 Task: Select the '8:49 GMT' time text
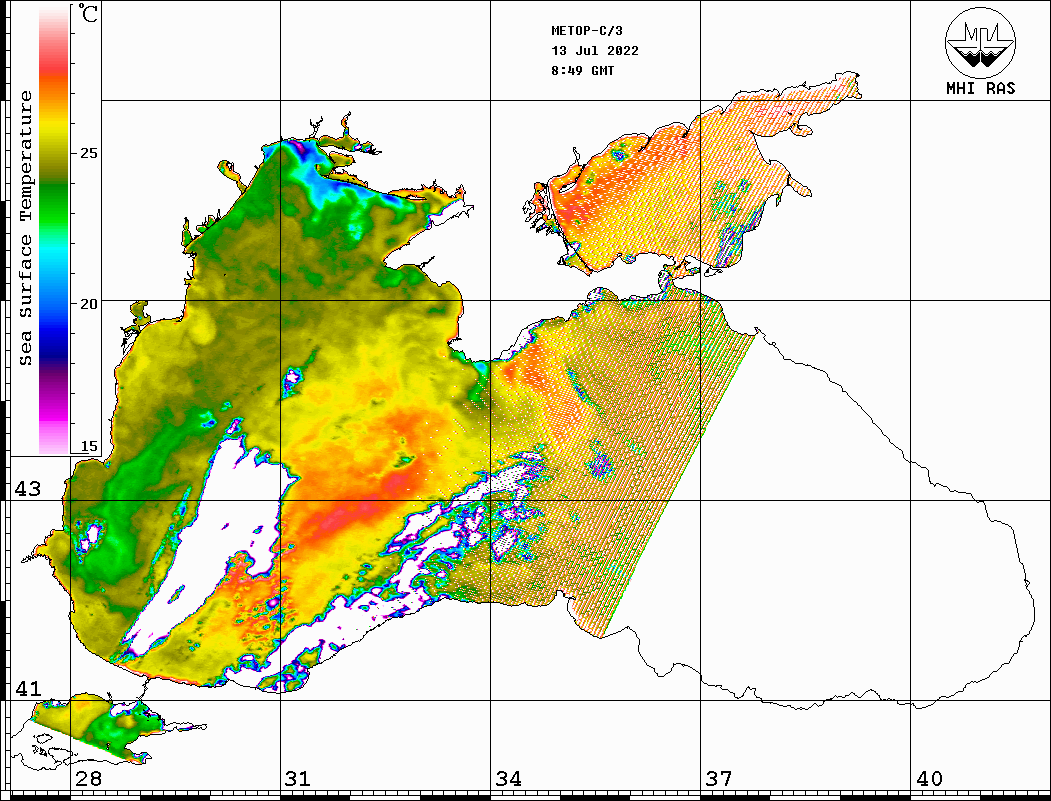point(582,70)
